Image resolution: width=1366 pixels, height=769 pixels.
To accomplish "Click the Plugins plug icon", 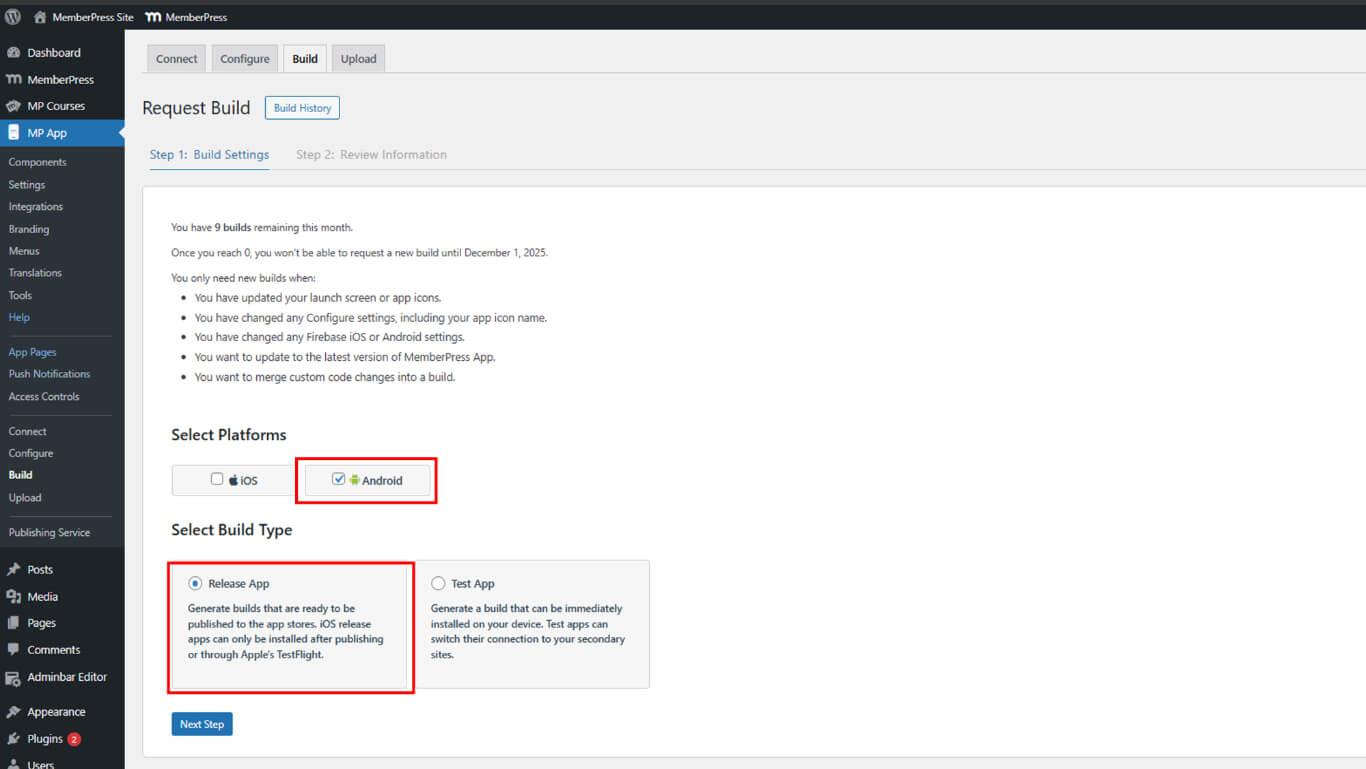I will point(13,739).
